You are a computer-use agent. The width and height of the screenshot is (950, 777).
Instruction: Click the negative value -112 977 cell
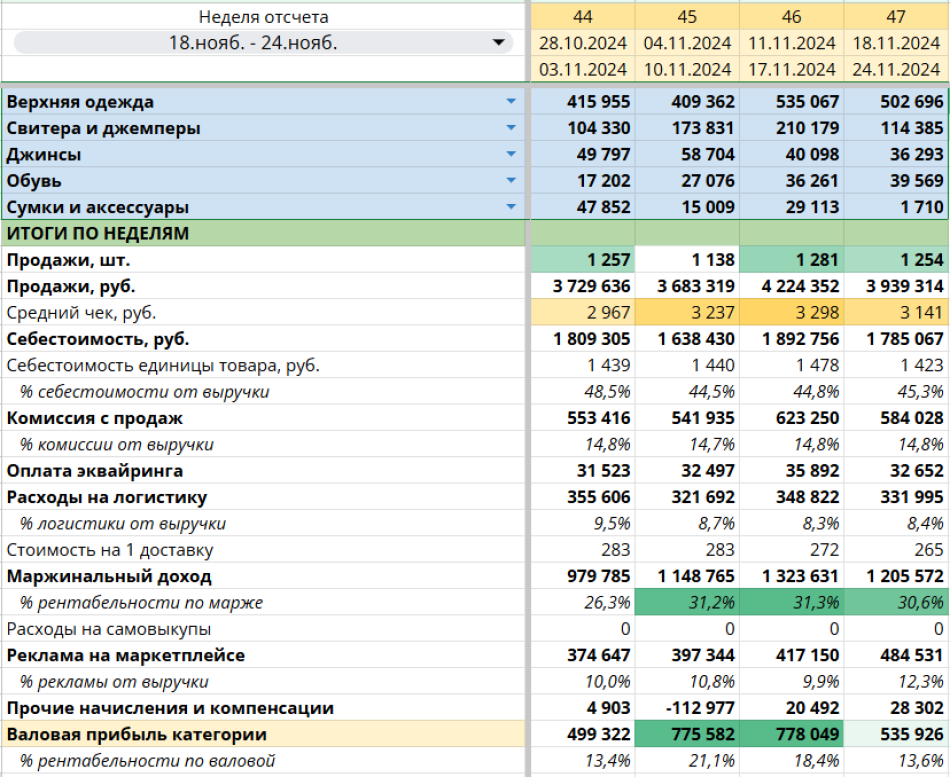[687, 708]
